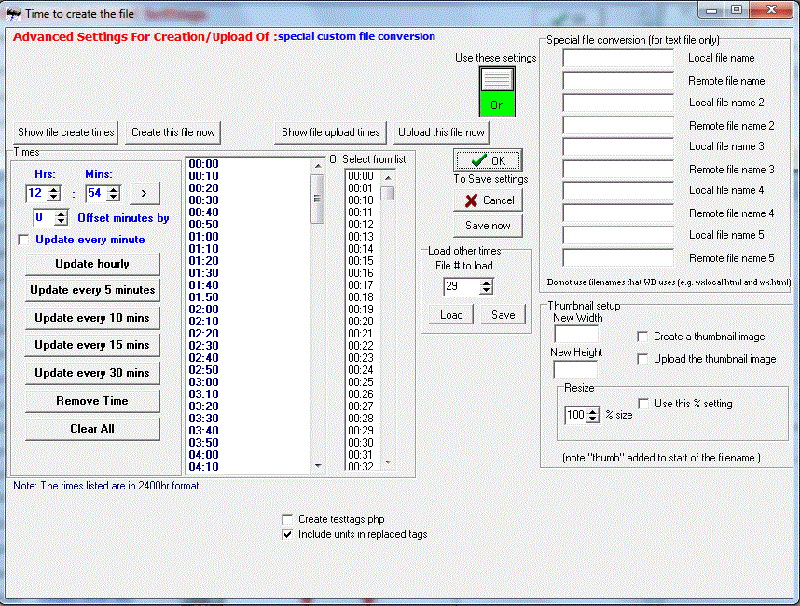
Task: Click Update hourly button
Action: pyautogui.click(x=92, y=264)
